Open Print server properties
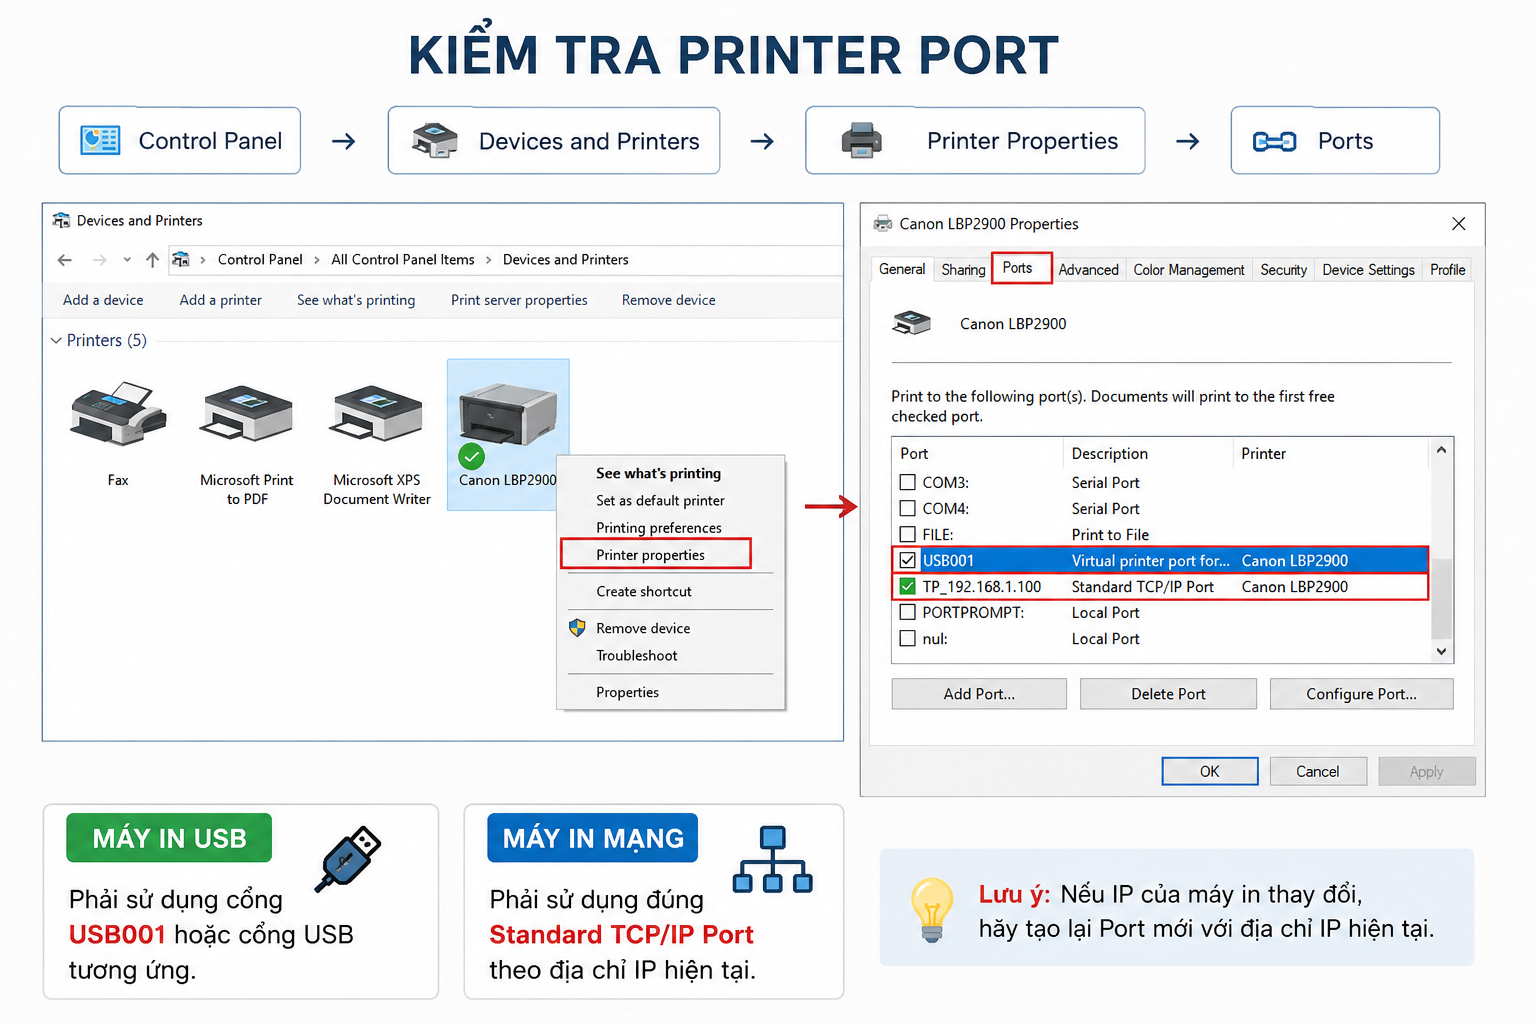The image size is (1536, 1024). click(x=519, y=300)
